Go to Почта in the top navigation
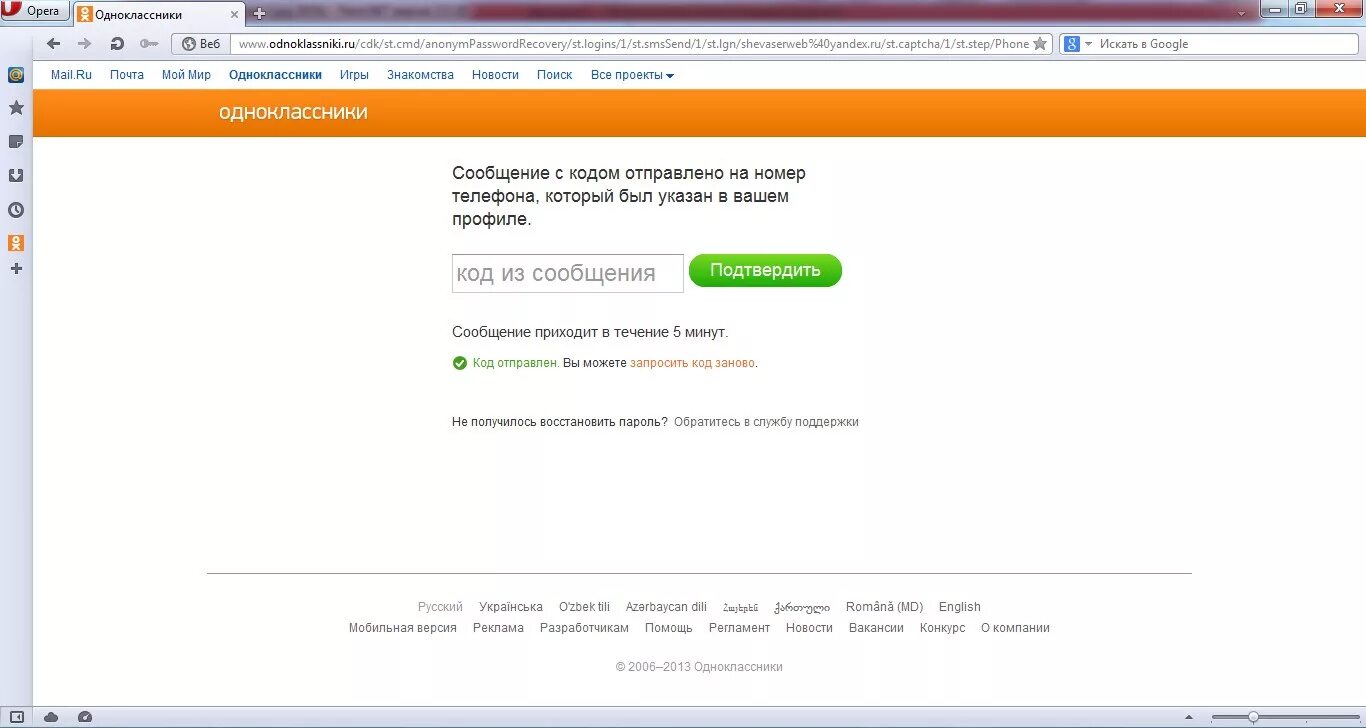Screen dimensions: 1366x728 (x=127, y=75)
